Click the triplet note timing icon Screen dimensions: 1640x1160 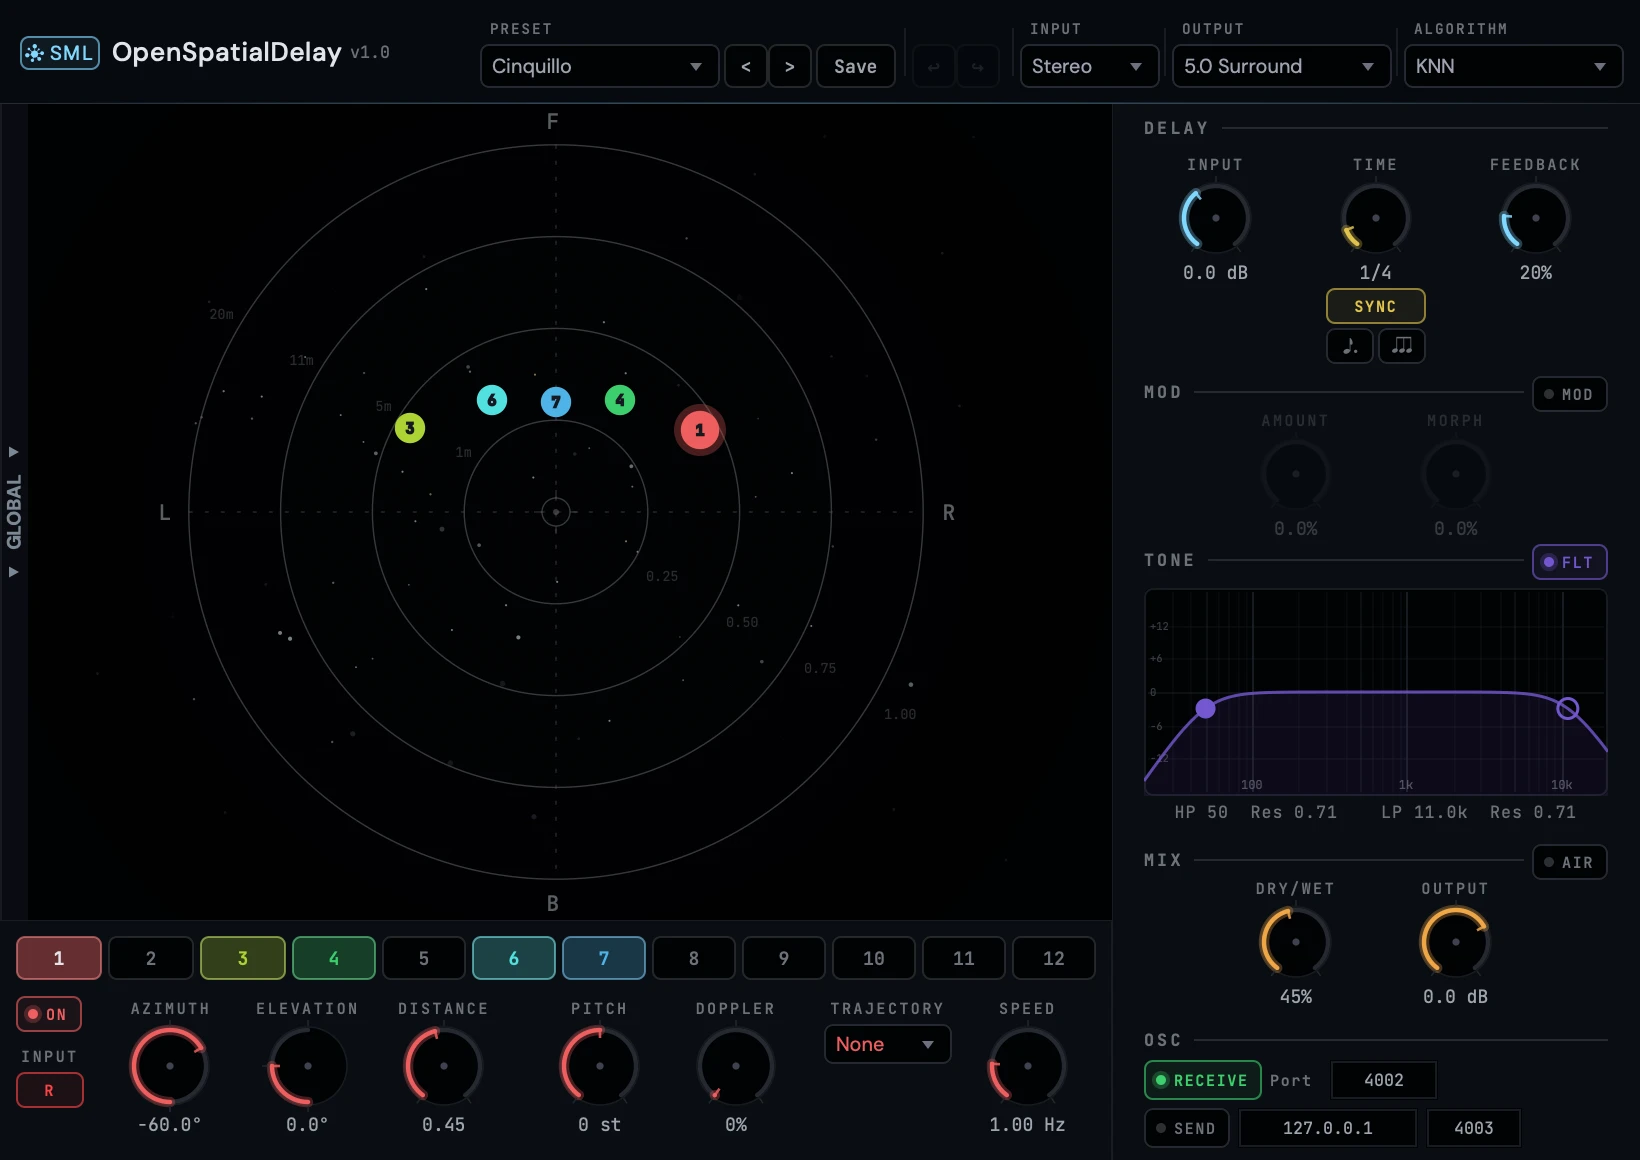1402,346
